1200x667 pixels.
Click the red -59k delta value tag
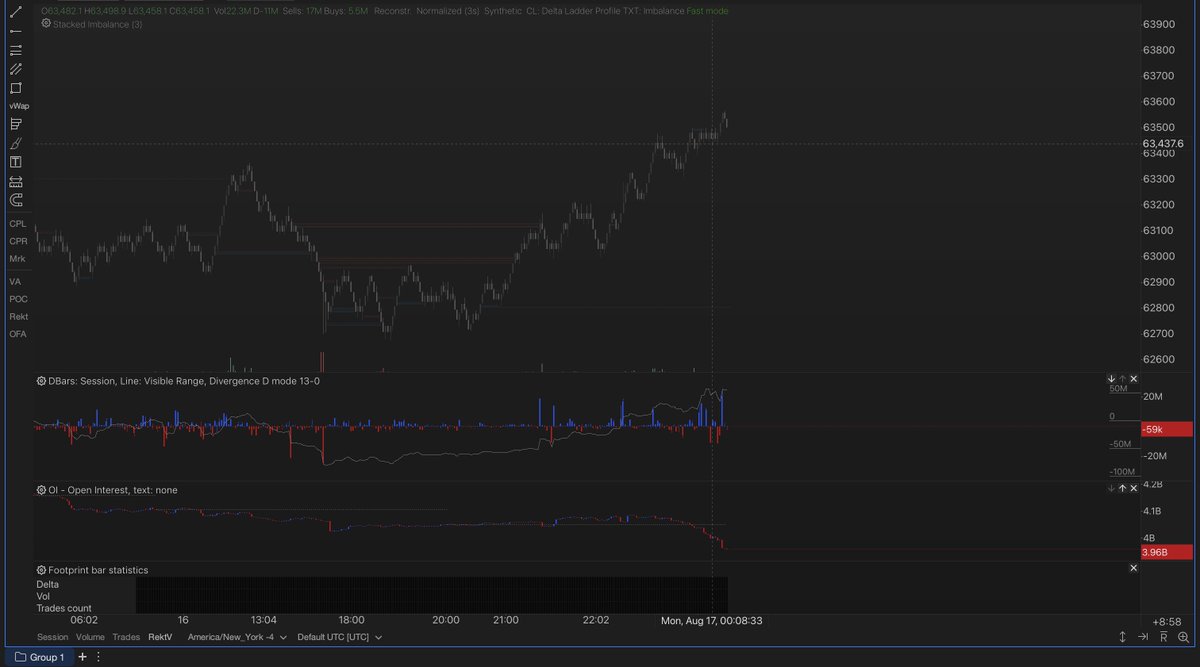click(1167, 429)
